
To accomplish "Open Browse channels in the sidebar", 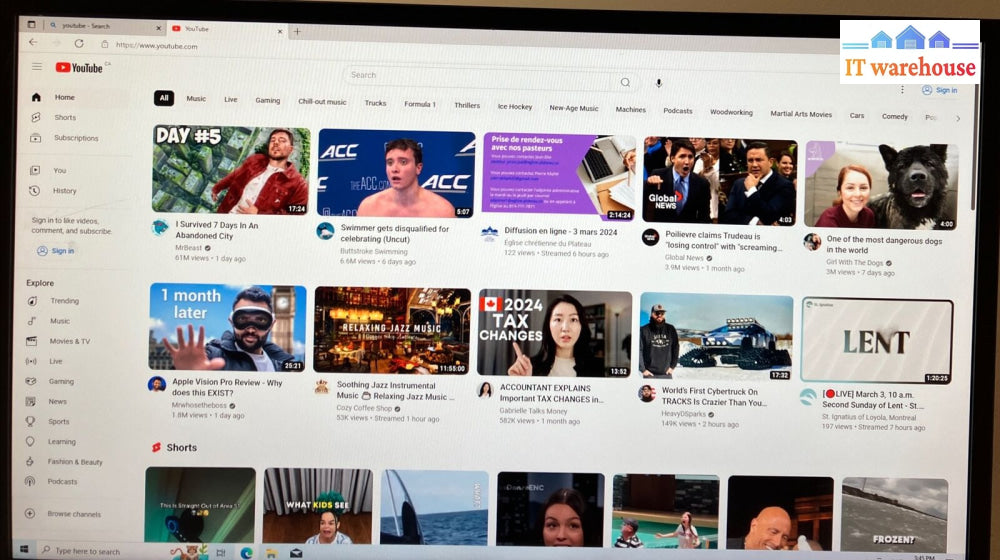I will 73,514.
